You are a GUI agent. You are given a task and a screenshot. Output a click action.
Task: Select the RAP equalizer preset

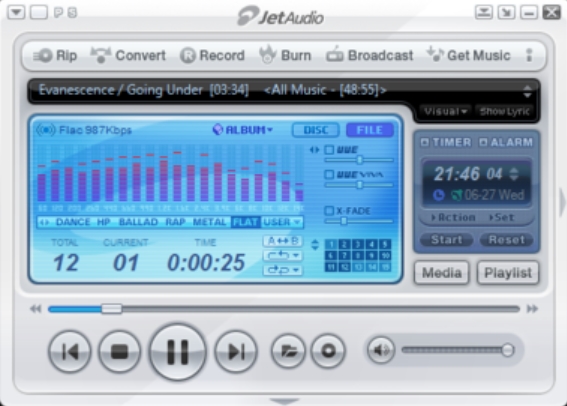pos(175,222)
